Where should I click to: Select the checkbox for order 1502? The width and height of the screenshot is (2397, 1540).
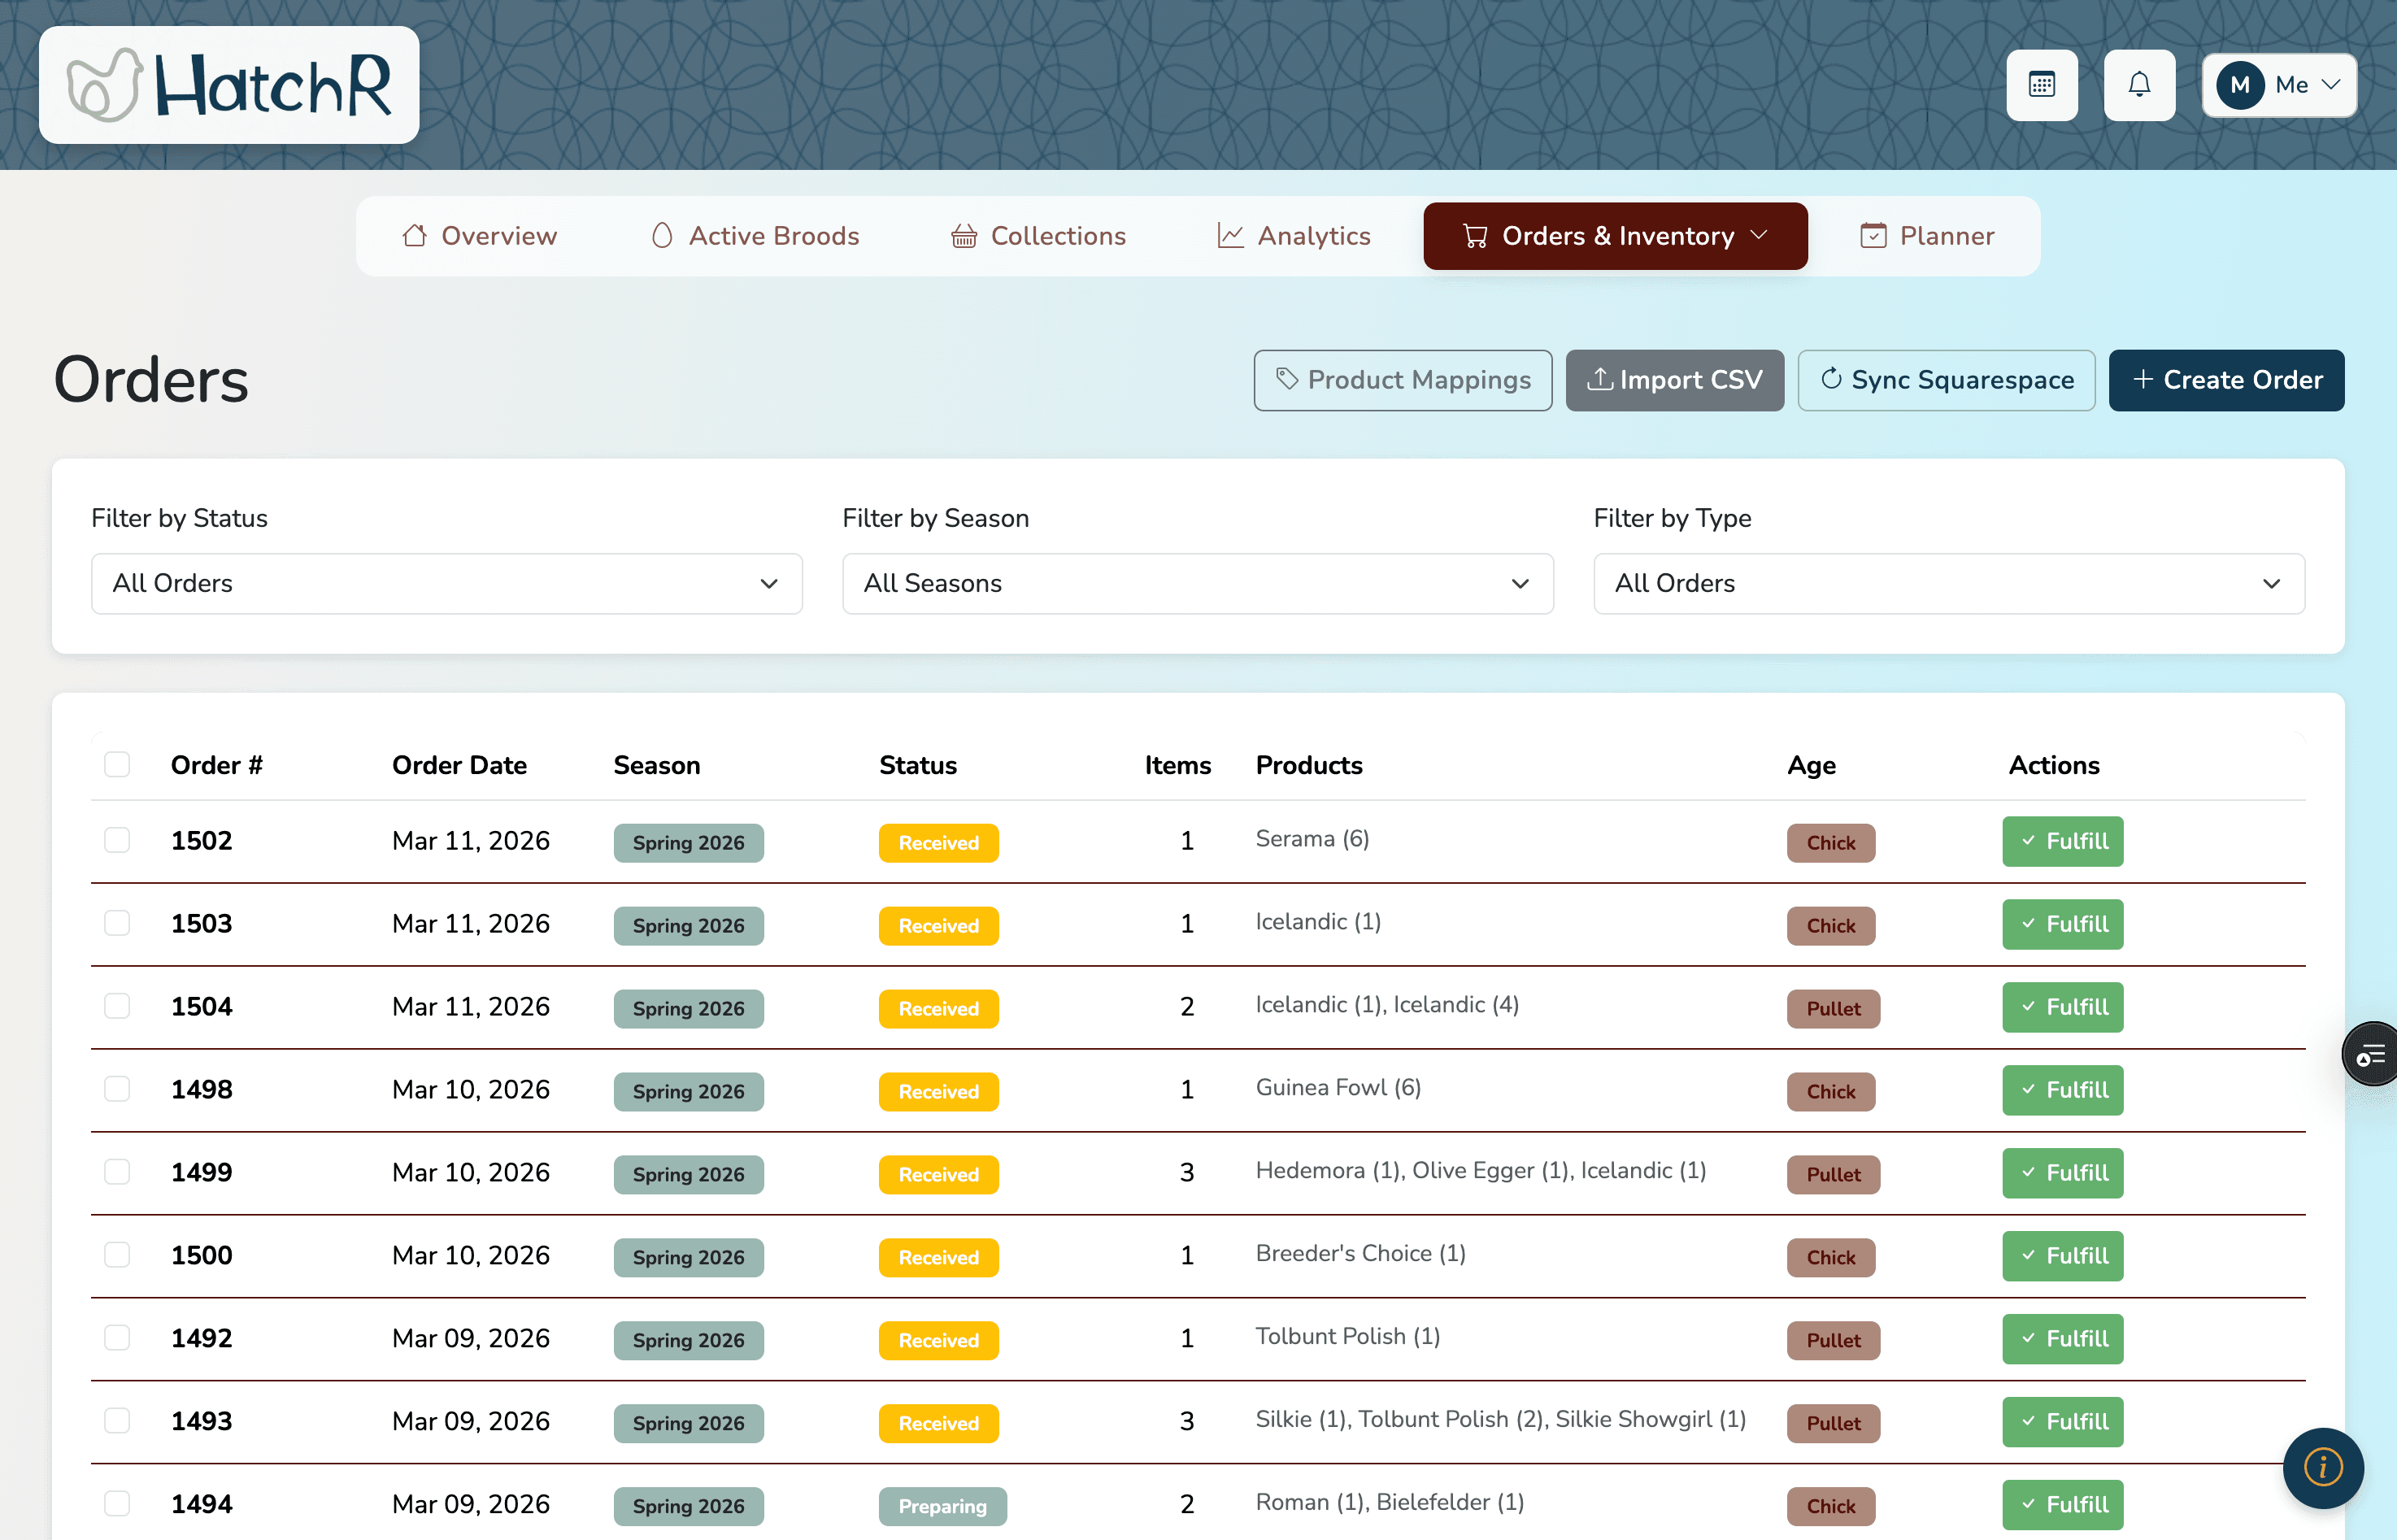tap(117, 841)
